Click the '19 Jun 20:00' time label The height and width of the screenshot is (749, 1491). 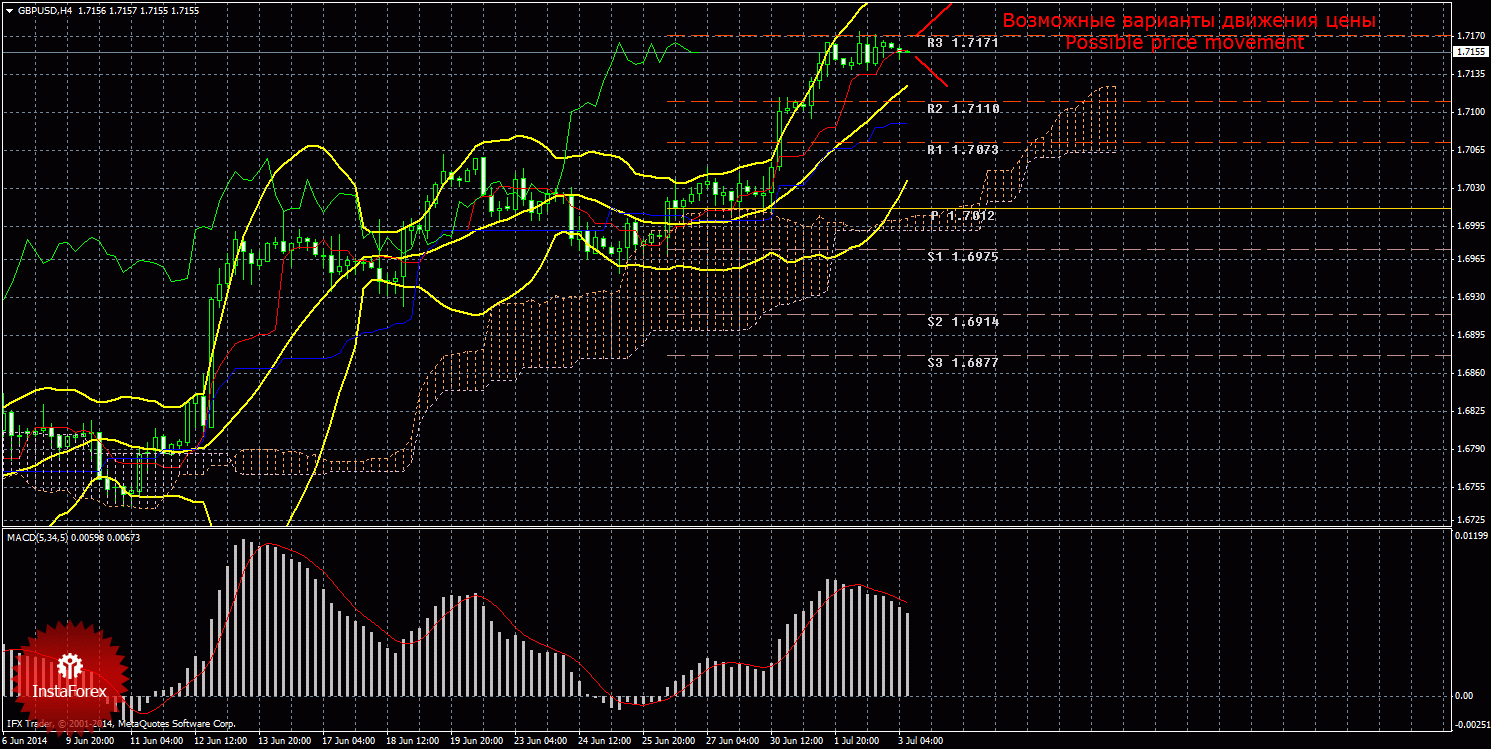tap(476, 741)
